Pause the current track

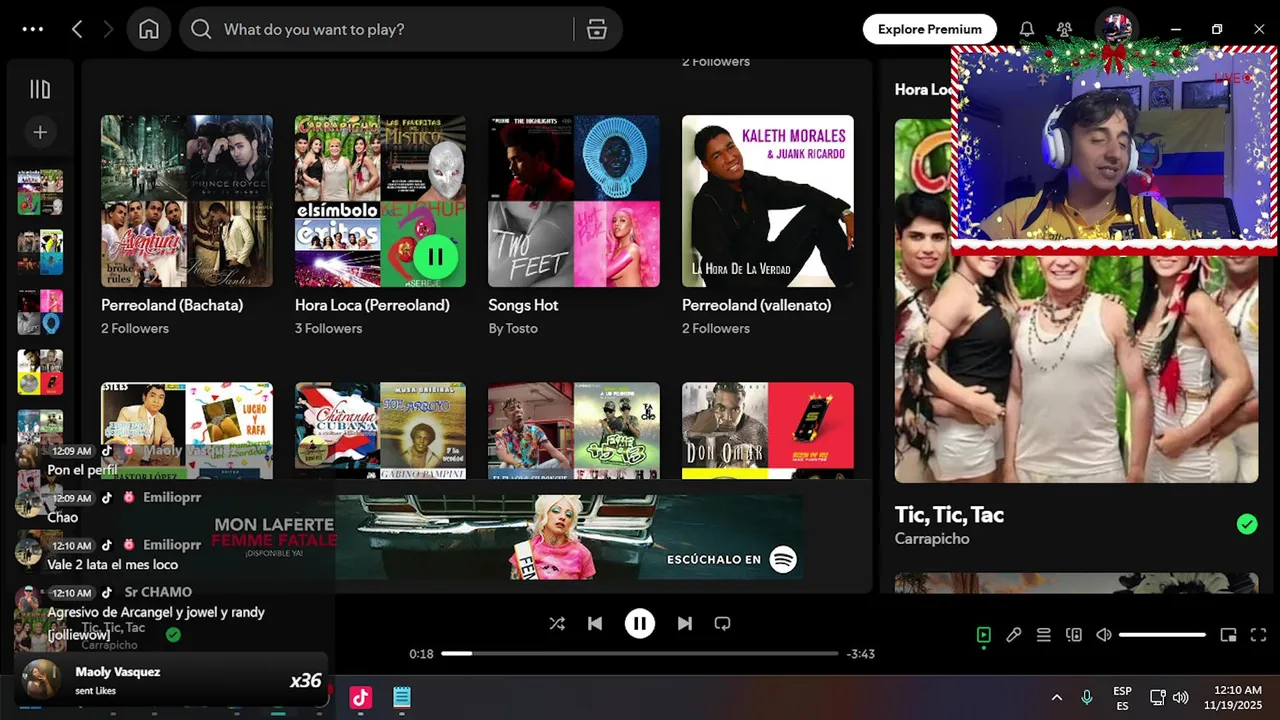(640, 623)
